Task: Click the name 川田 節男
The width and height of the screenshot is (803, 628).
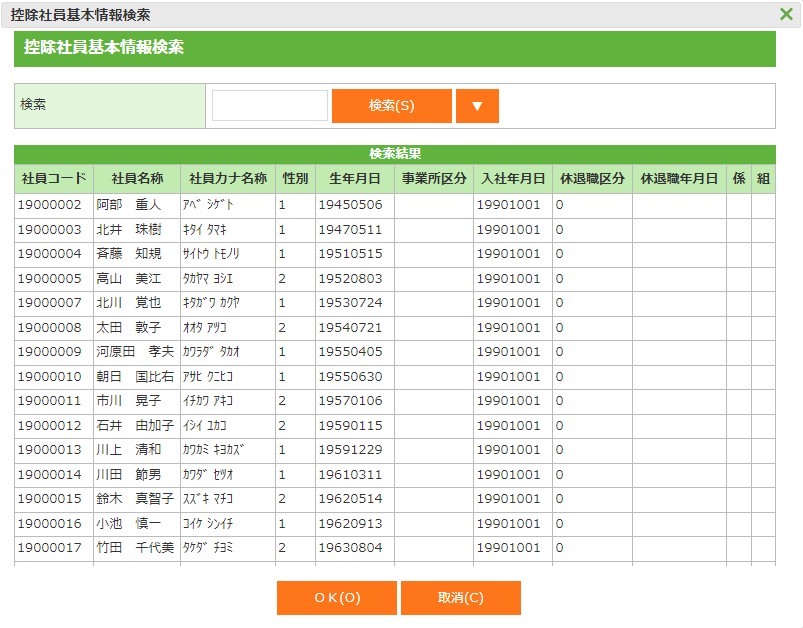Action: [129, 475]
